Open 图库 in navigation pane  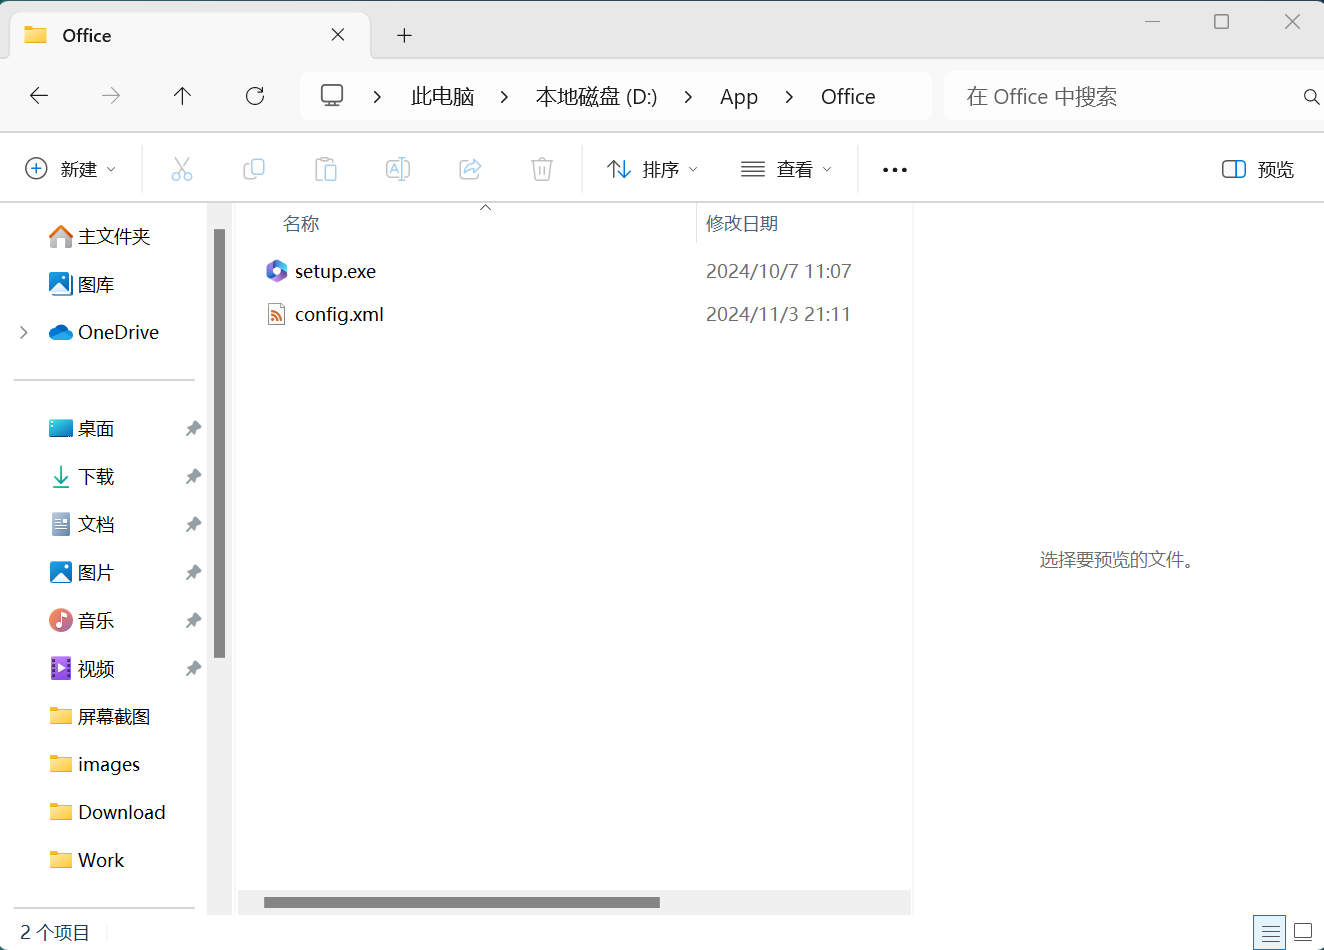click(82, 284)
